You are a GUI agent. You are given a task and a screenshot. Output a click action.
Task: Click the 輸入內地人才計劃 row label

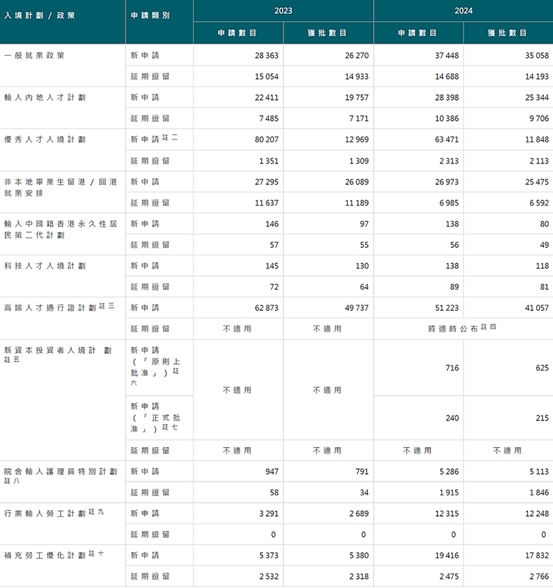[45, 98]
